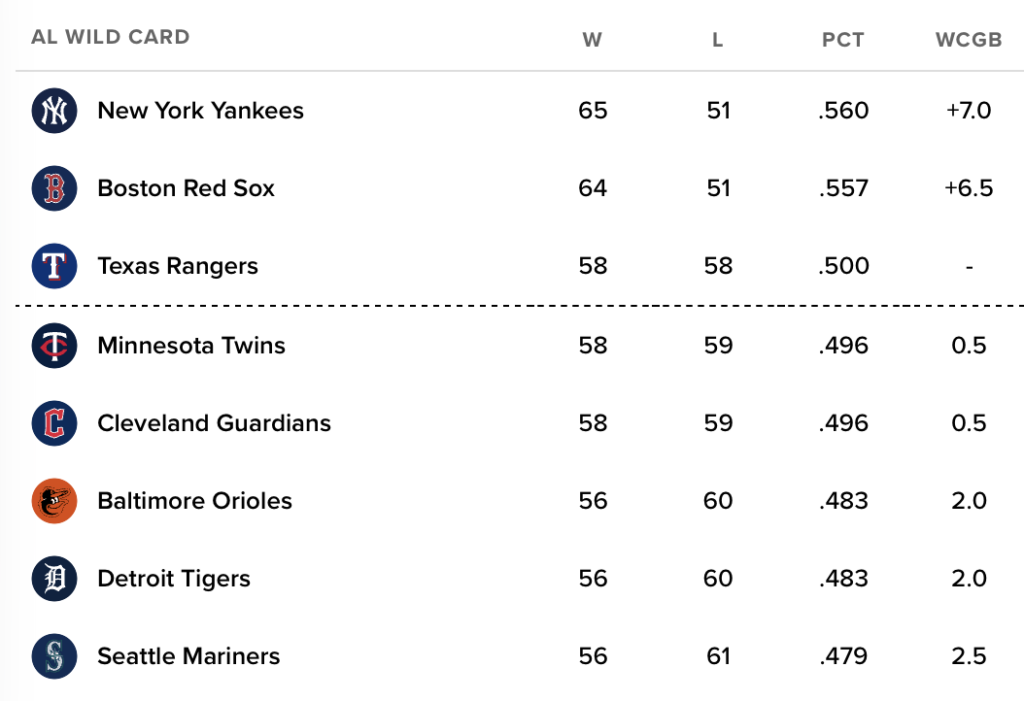Select the Minnesota Twins team name
Viewport: 1024px width, 701px height.
191,346
